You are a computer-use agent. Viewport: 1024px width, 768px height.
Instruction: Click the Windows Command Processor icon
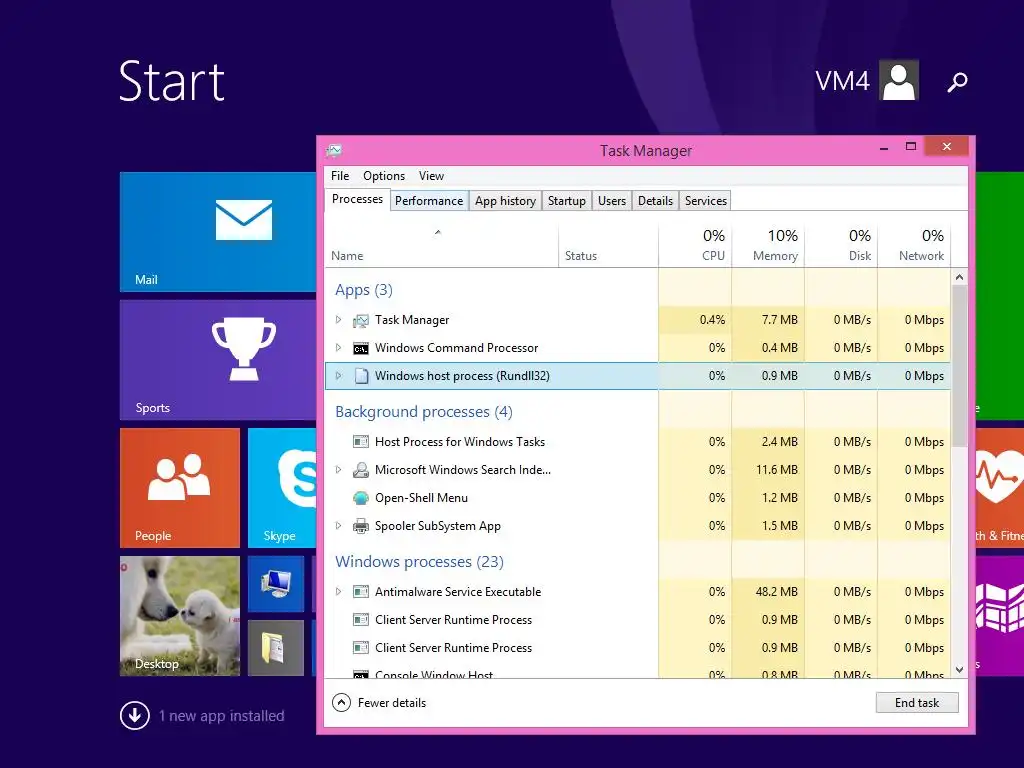360,348
